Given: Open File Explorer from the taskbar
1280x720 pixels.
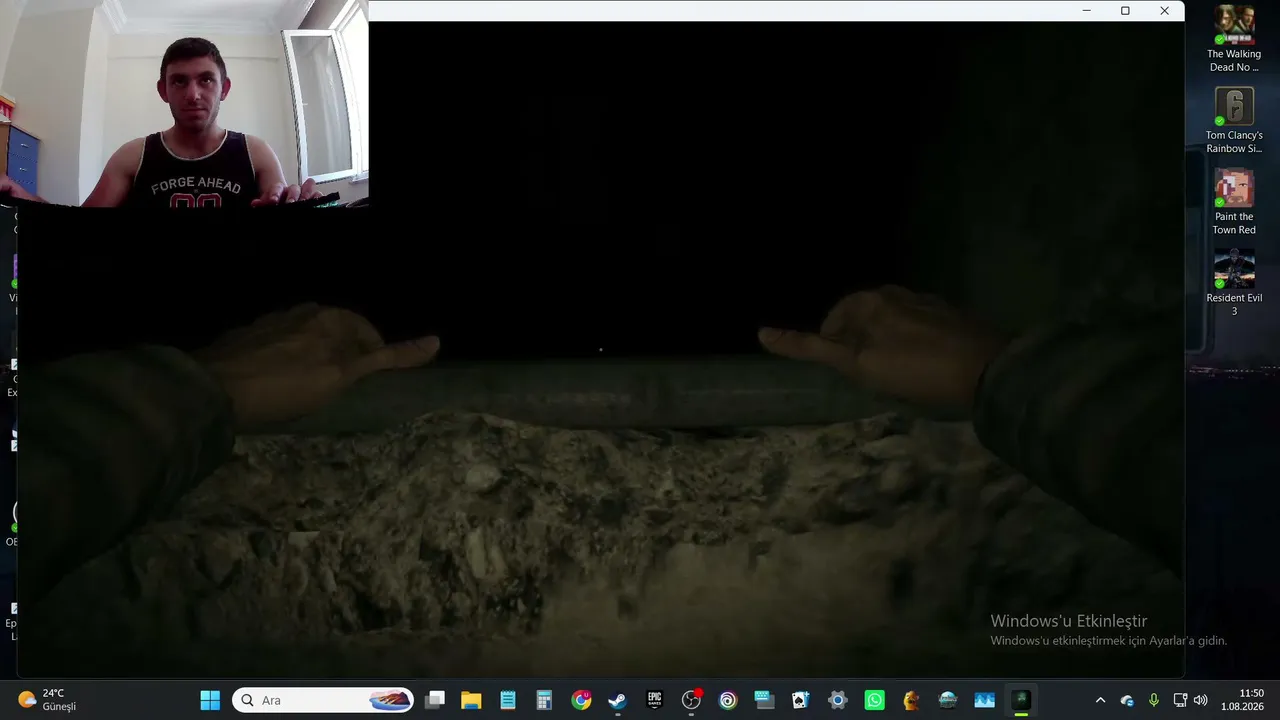Looking at the screenshot, I should click(471, 700).
